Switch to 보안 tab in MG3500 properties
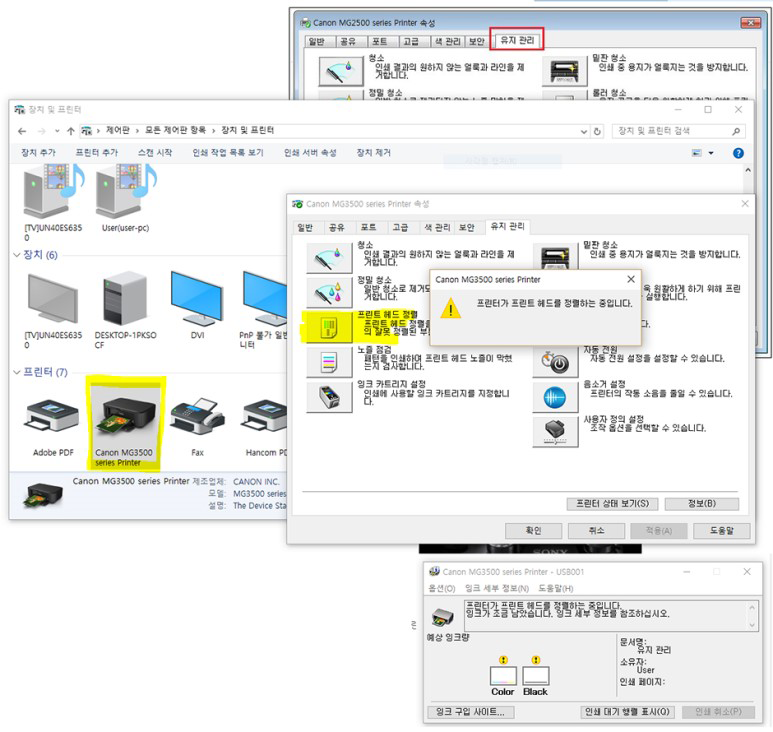This screenshot has width=773, height=732. coord(466,227)
